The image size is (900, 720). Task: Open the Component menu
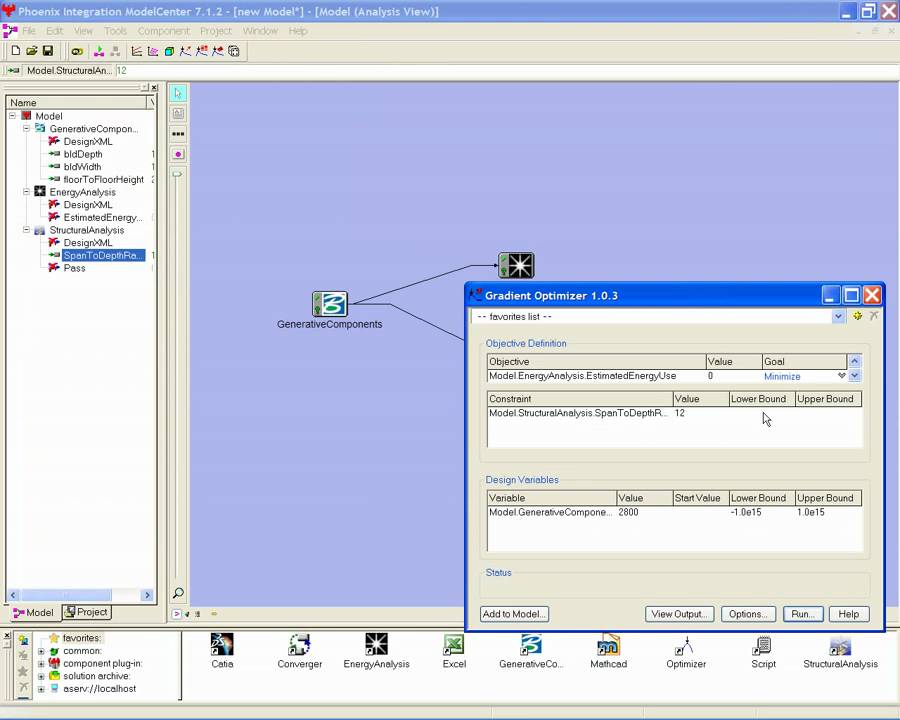pyautogui.click(x=164, y=31)
